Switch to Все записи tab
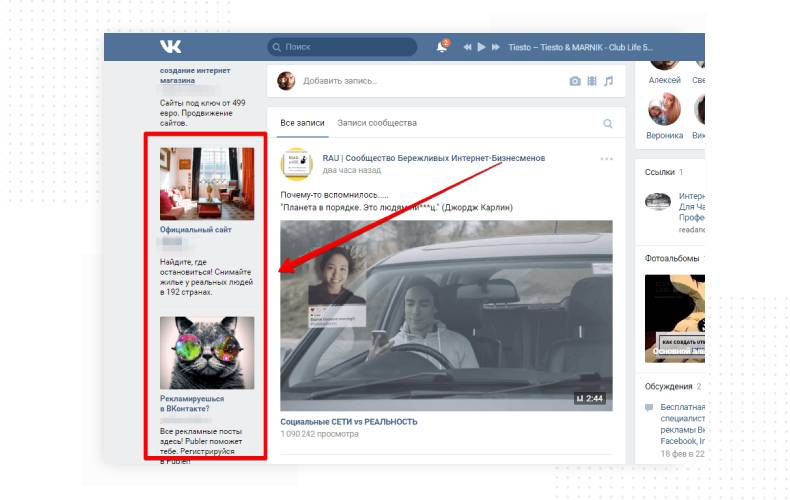790x500 pixels. (x=302, y=122)
